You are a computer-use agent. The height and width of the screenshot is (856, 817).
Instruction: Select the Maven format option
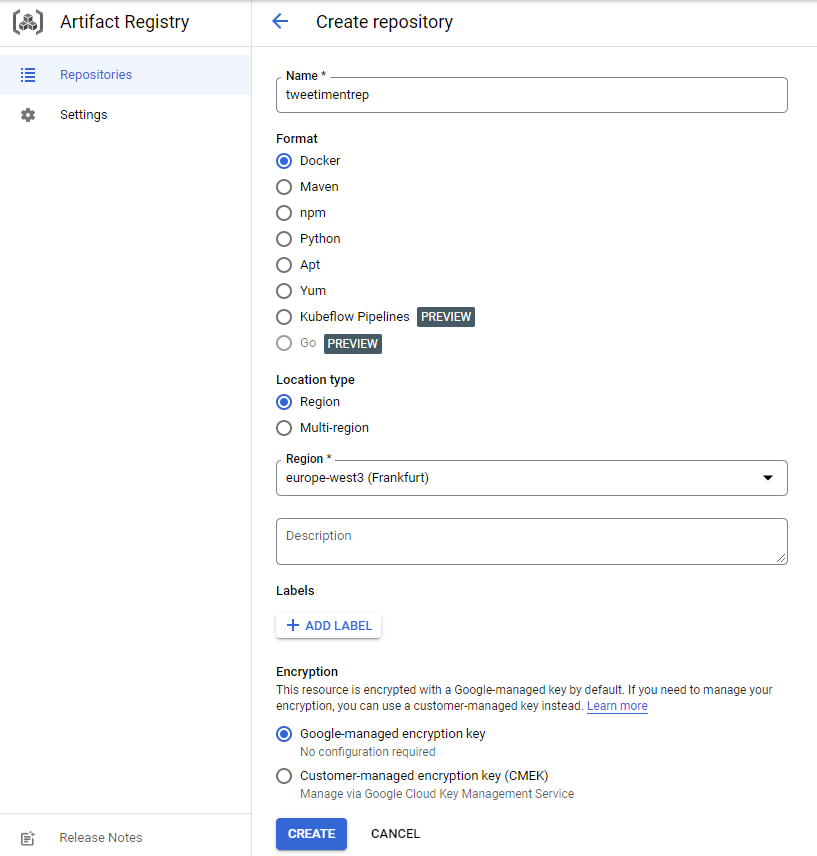pyautogui.click(x=284, y=187)
